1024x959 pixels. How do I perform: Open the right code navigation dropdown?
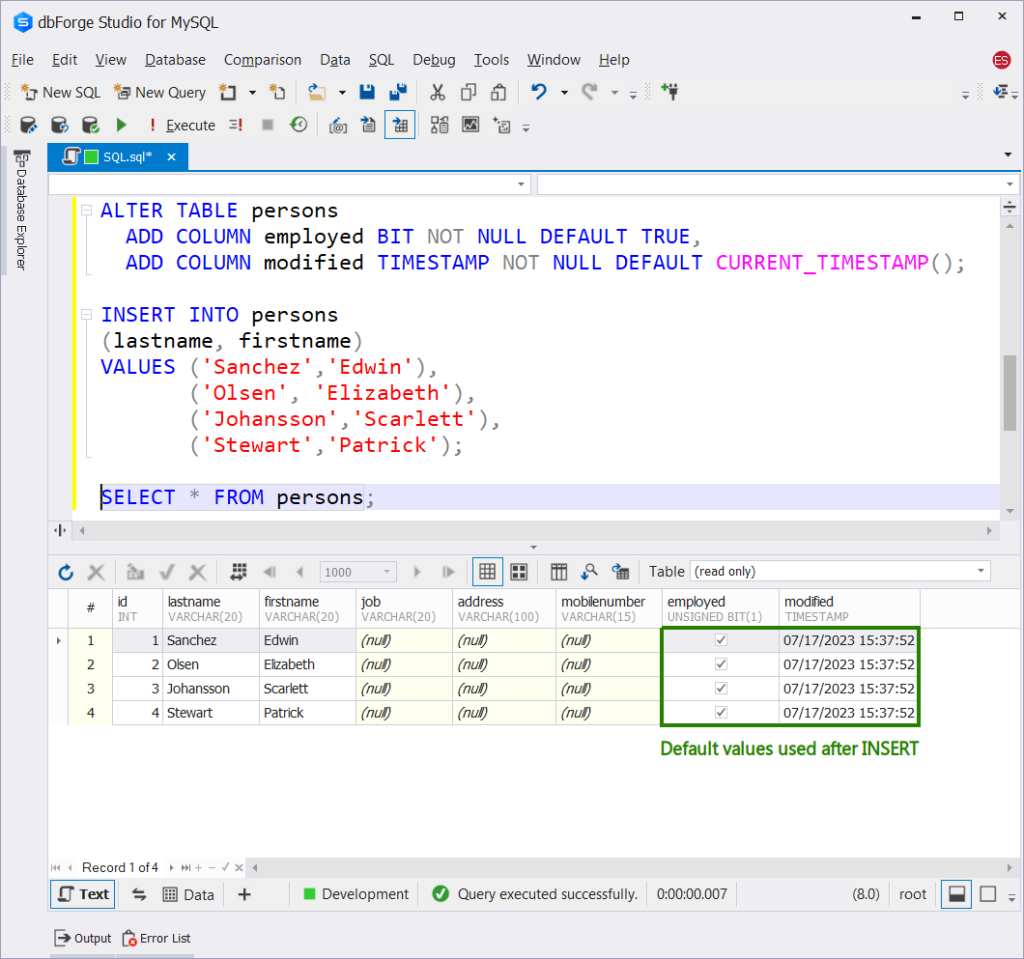[1010, 185]
